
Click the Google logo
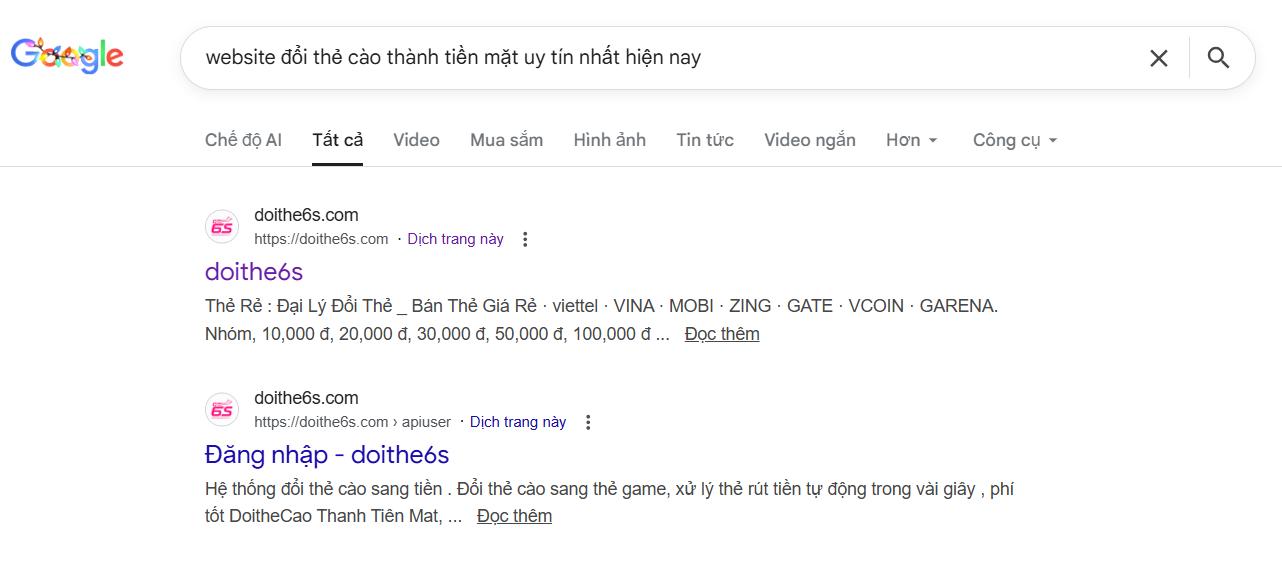pos(67,55)
